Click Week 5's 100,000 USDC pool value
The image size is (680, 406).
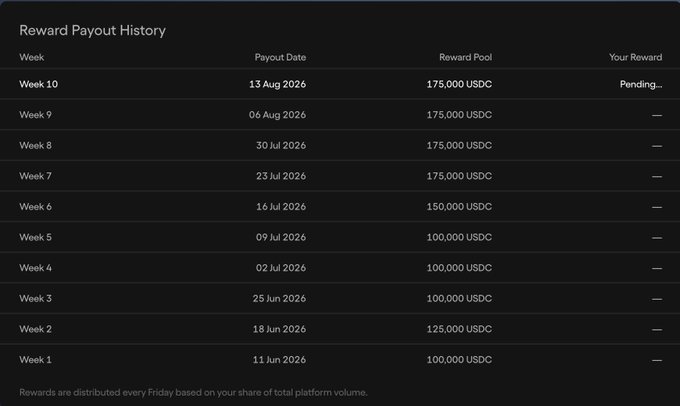click(459, 237)
